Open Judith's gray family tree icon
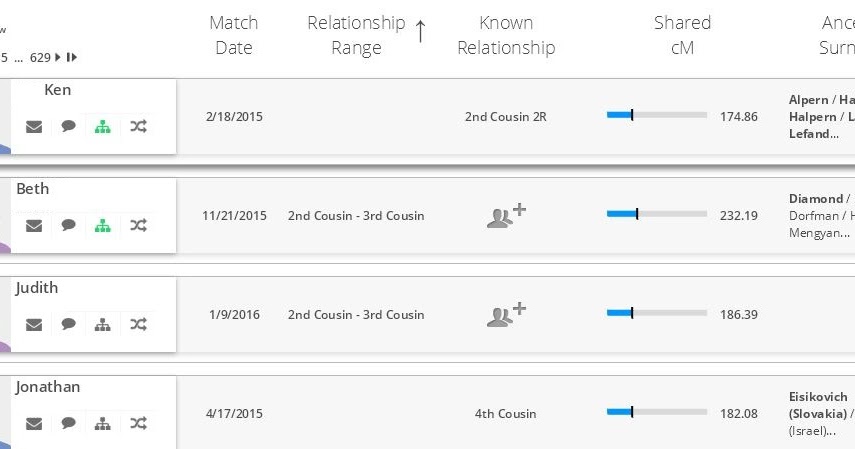 pos(102,324)
